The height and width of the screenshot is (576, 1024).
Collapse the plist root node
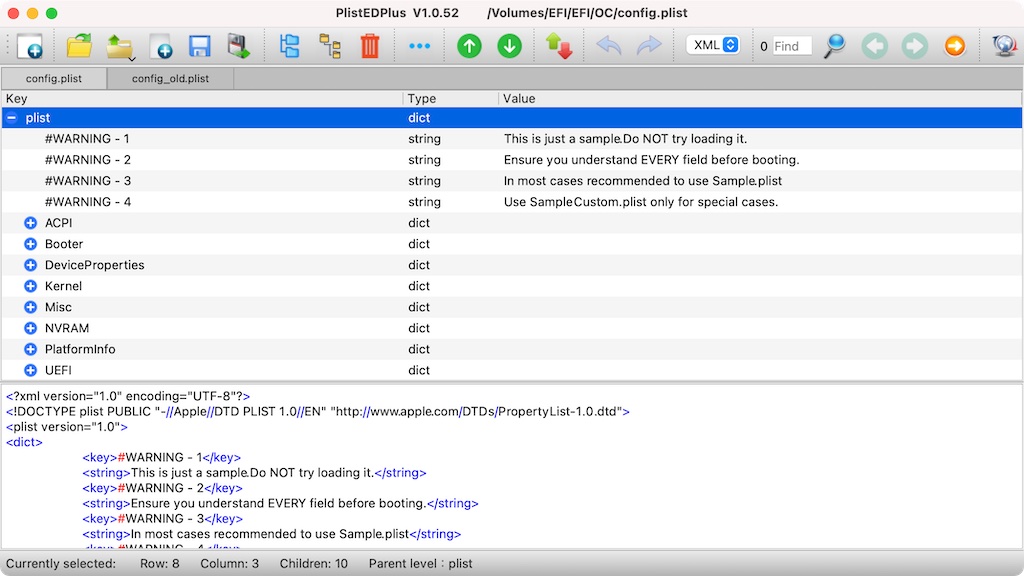tap(12, 118)
